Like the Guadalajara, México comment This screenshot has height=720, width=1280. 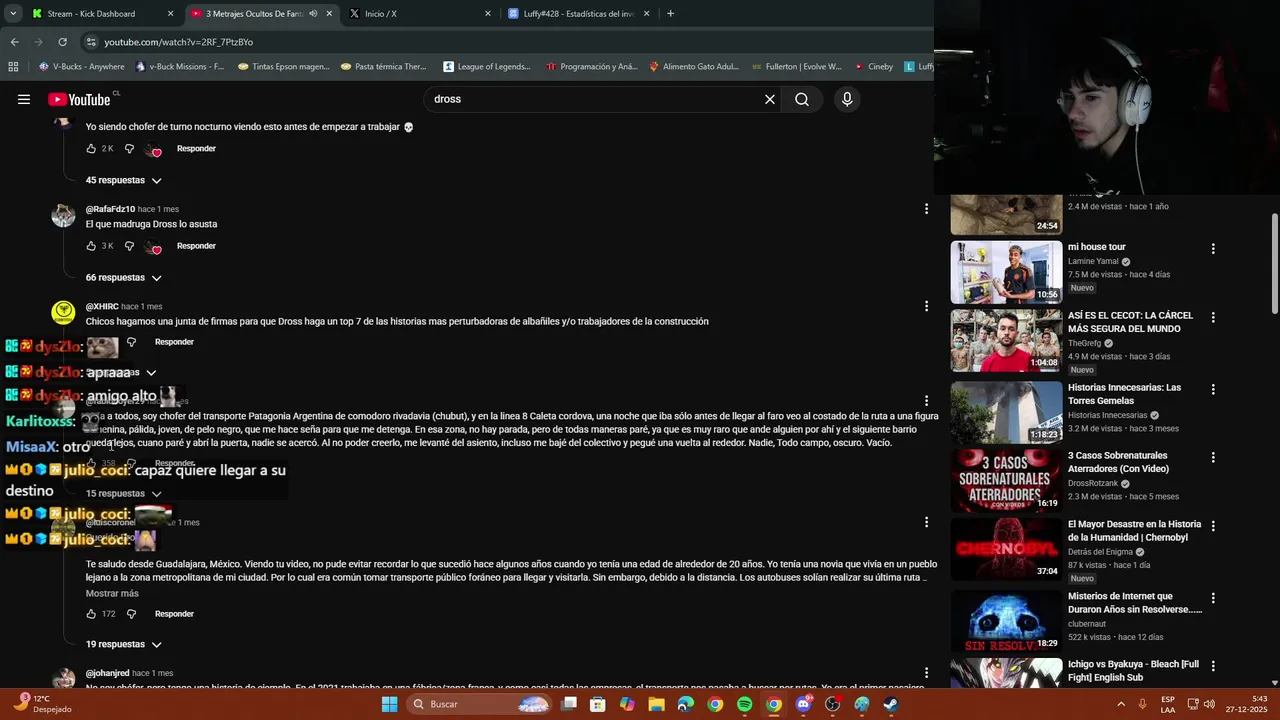(91, 614)
